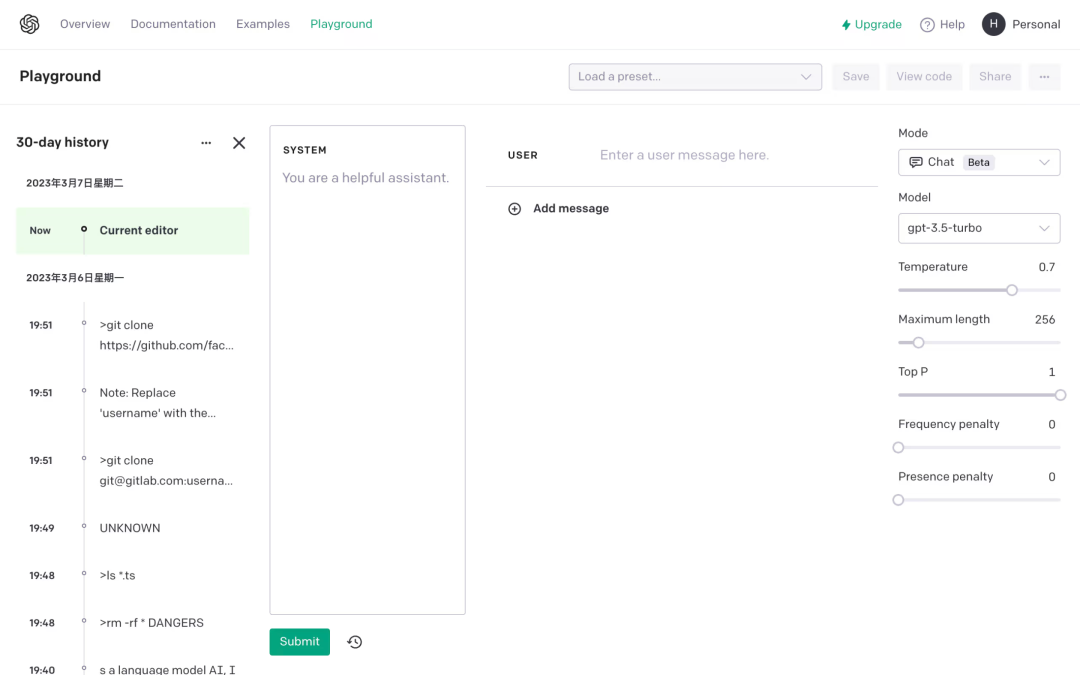Select the Current editor history entry
The height and width of the screenshot is (675, 1080).
pyautogui.click(x=132, y=231)
